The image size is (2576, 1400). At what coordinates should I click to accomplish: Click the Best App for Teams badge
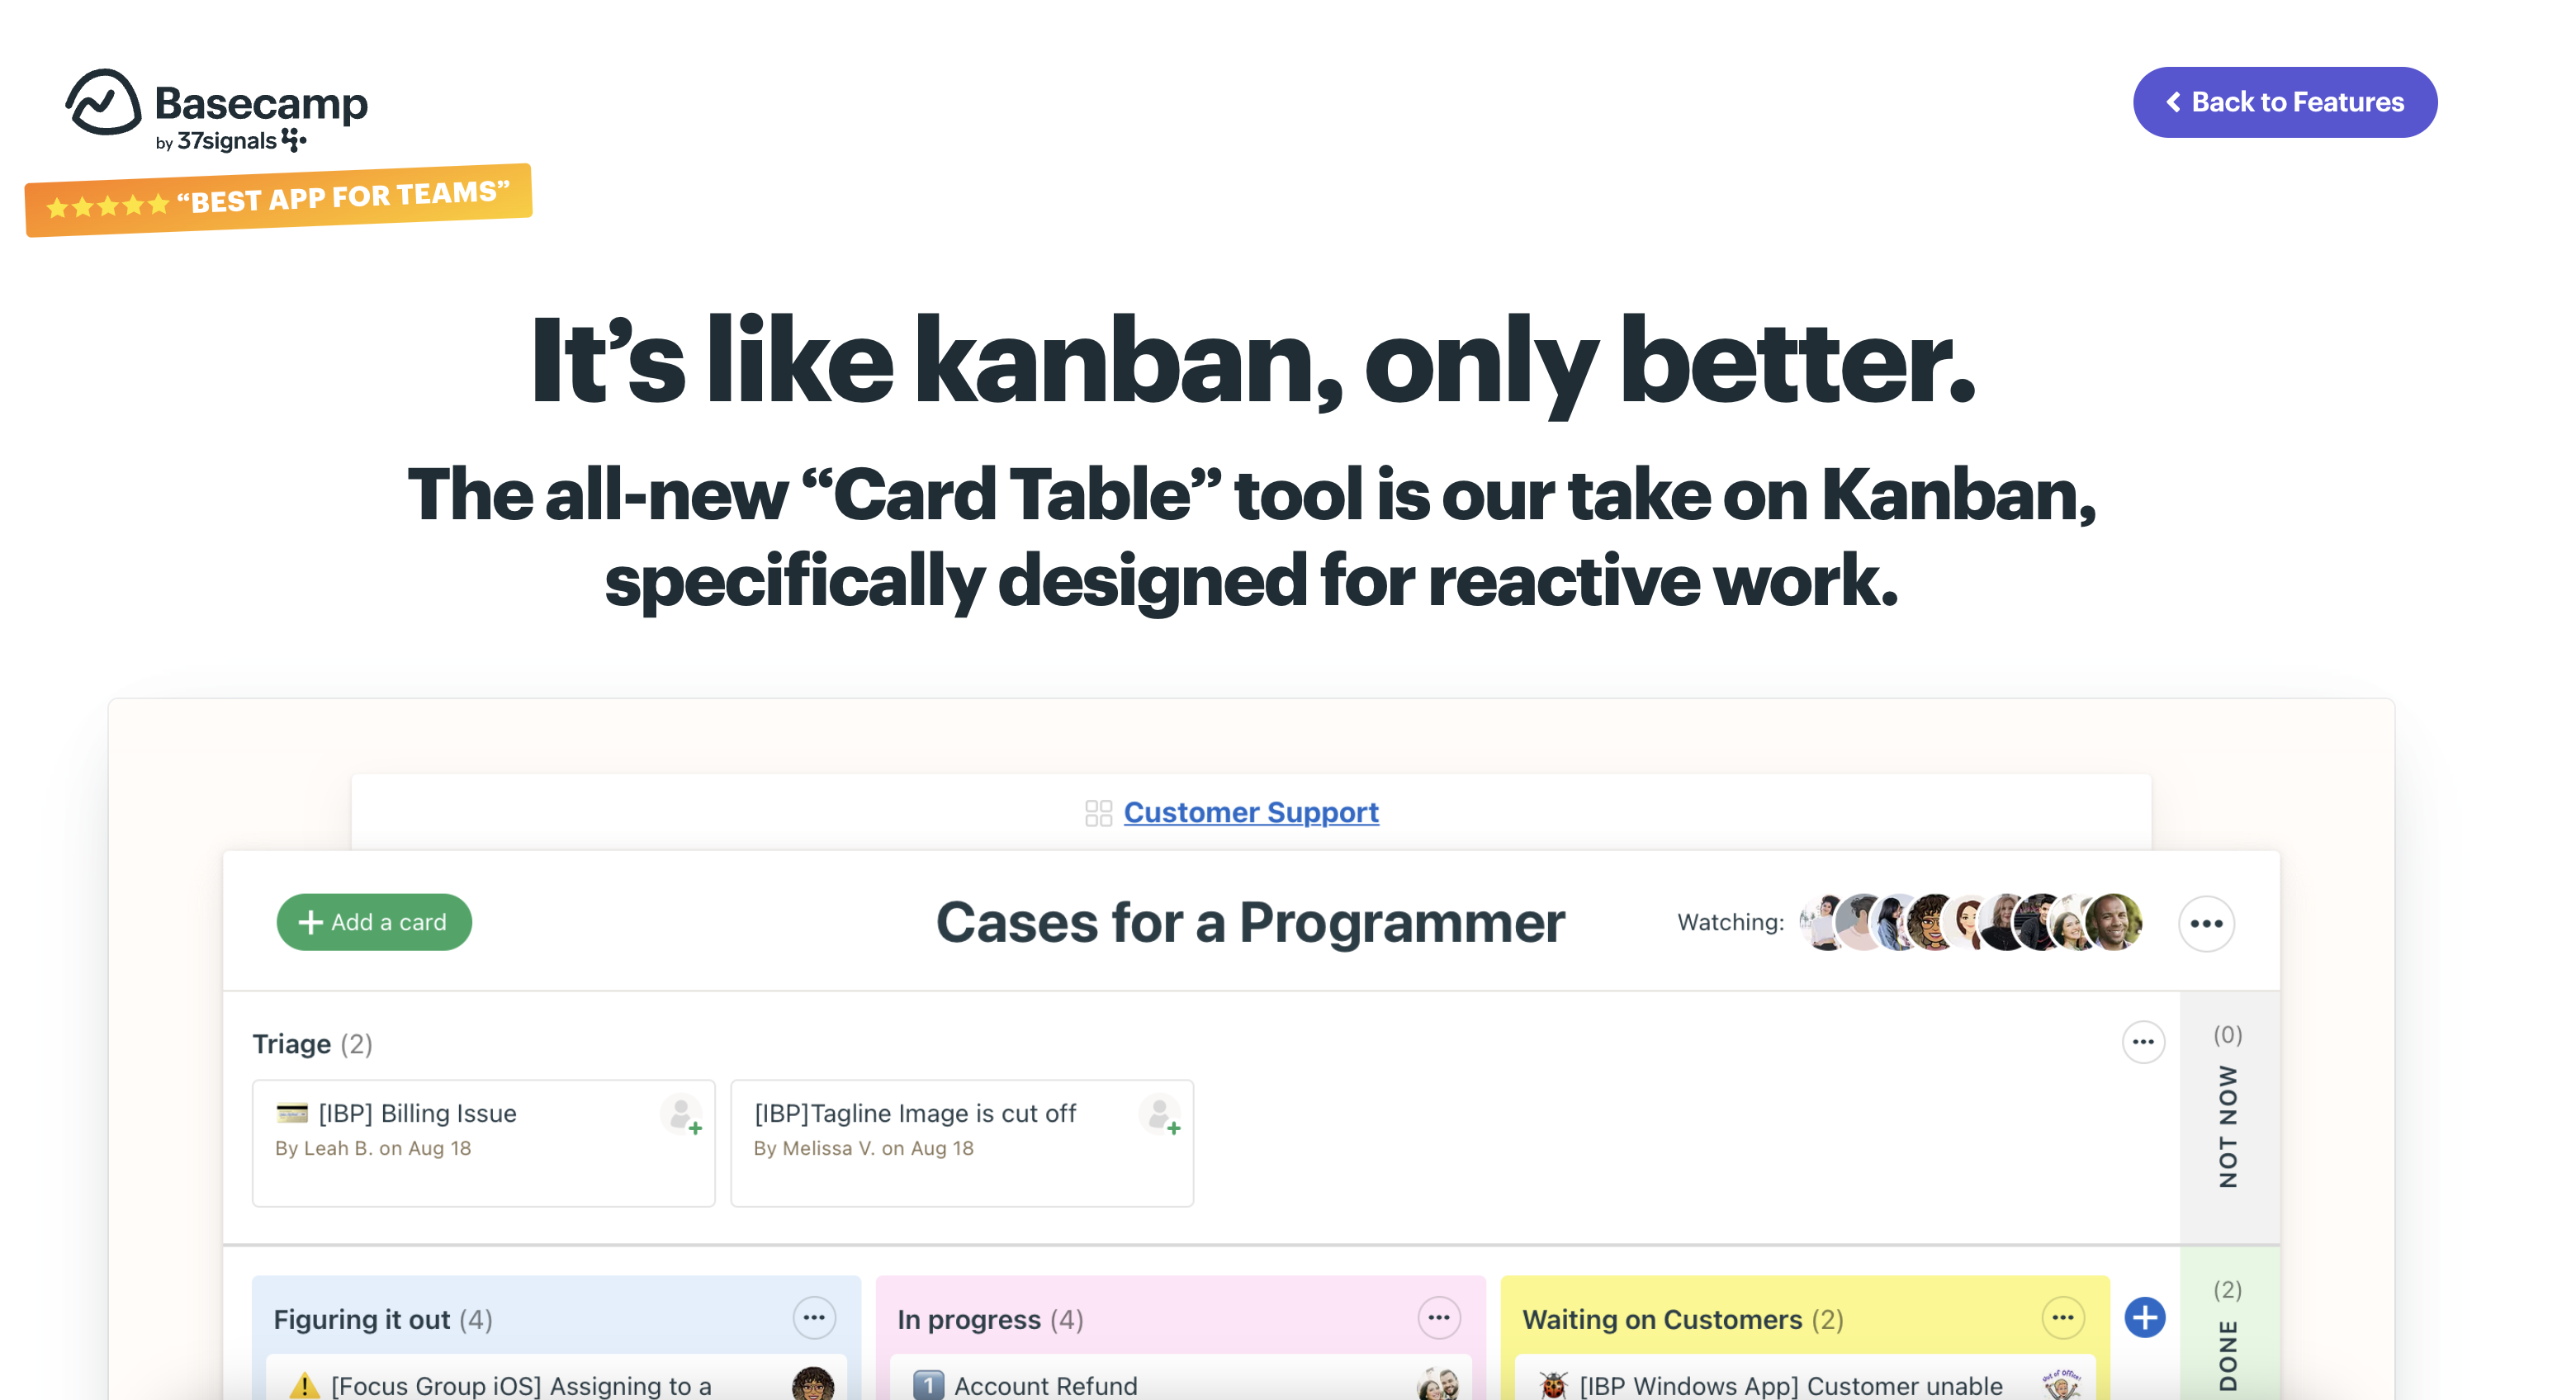pyautogui.click(x=278, y=200)
